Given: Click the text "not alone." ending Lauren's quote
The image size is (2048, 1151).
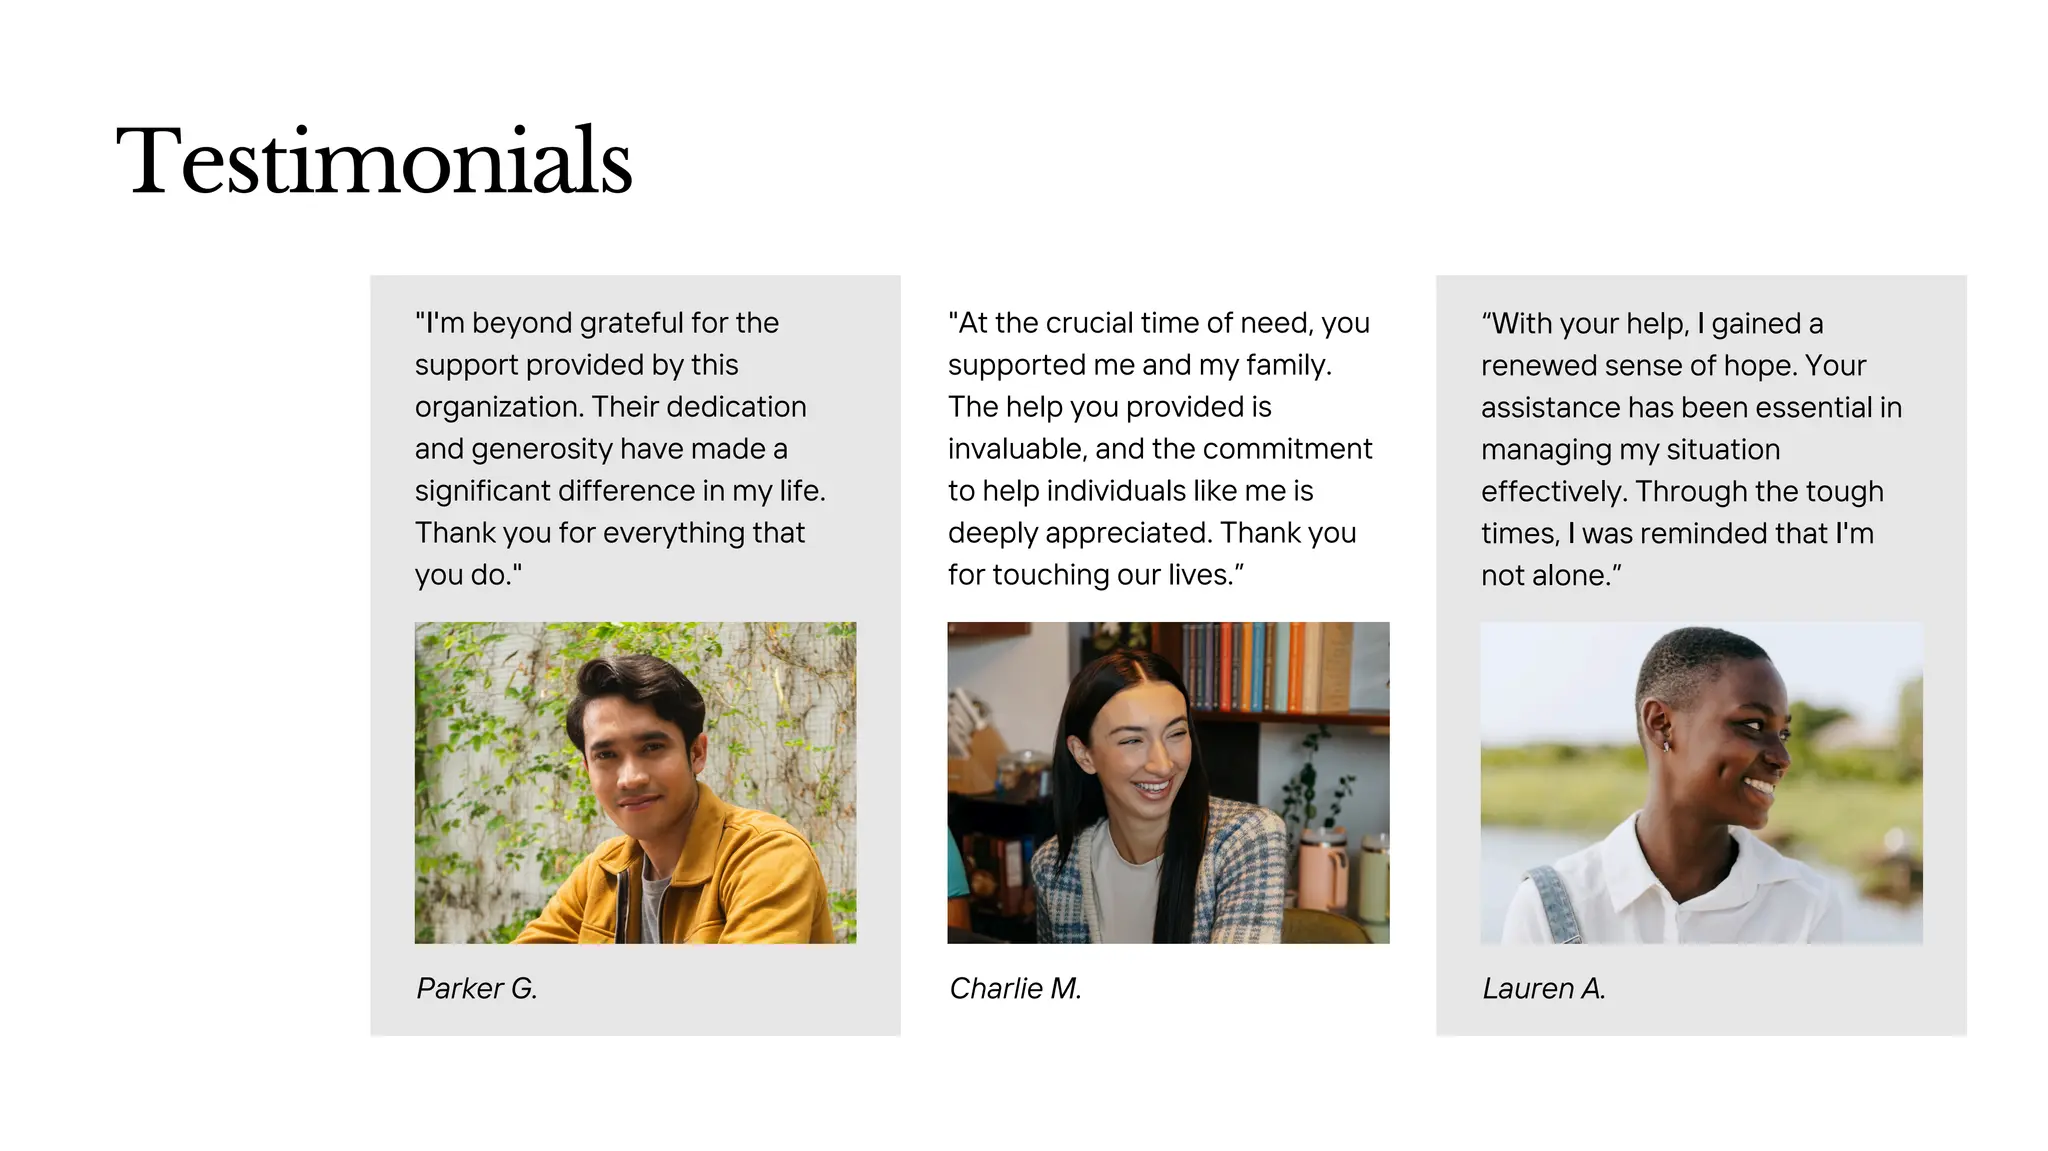Looking at the screenshot, I should 1551,576.
